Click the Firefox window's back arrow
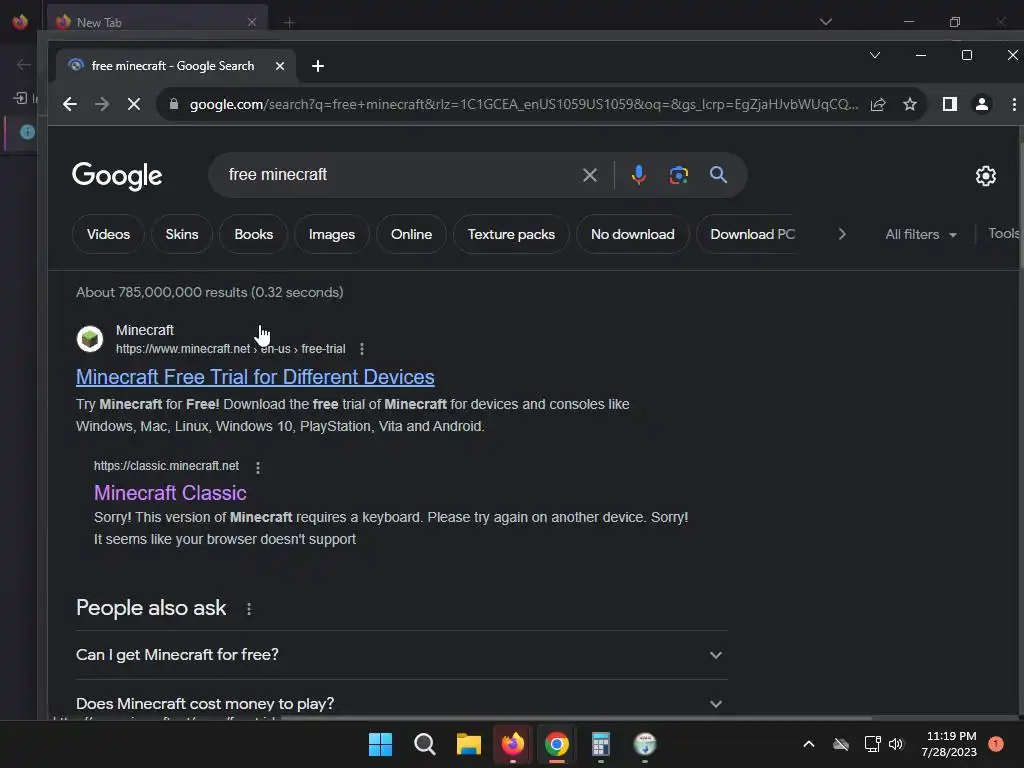The height and width of the screenshot is (768, 1024). point(24,64)
